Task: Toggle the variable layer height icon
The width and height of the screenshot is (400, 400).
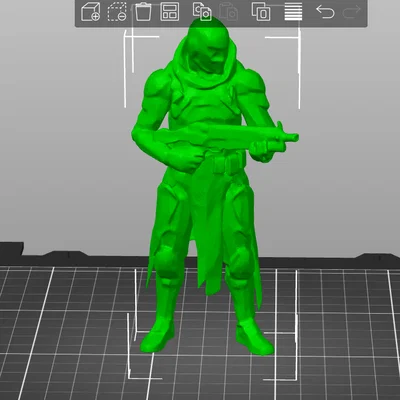Action: [293, 12]
